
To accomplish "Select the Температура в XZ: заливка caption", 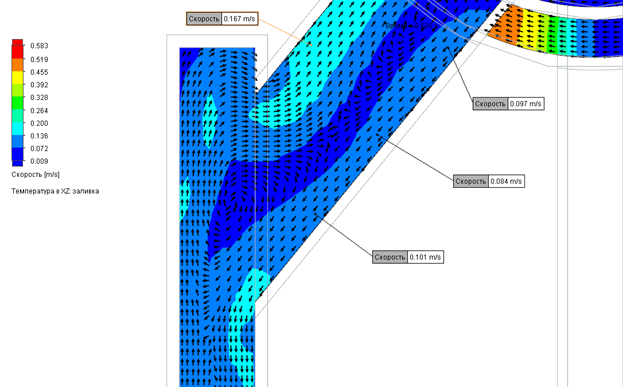I will click(55, 191).
